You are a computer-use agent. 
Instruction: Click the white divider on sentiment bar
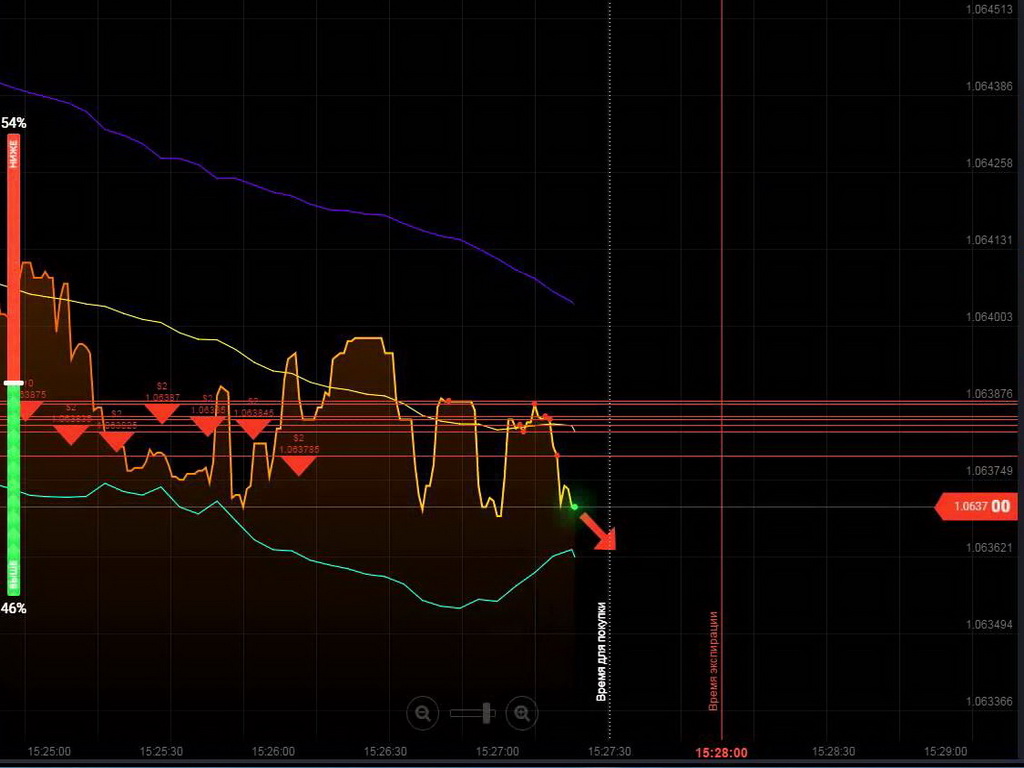pos(13,383)
